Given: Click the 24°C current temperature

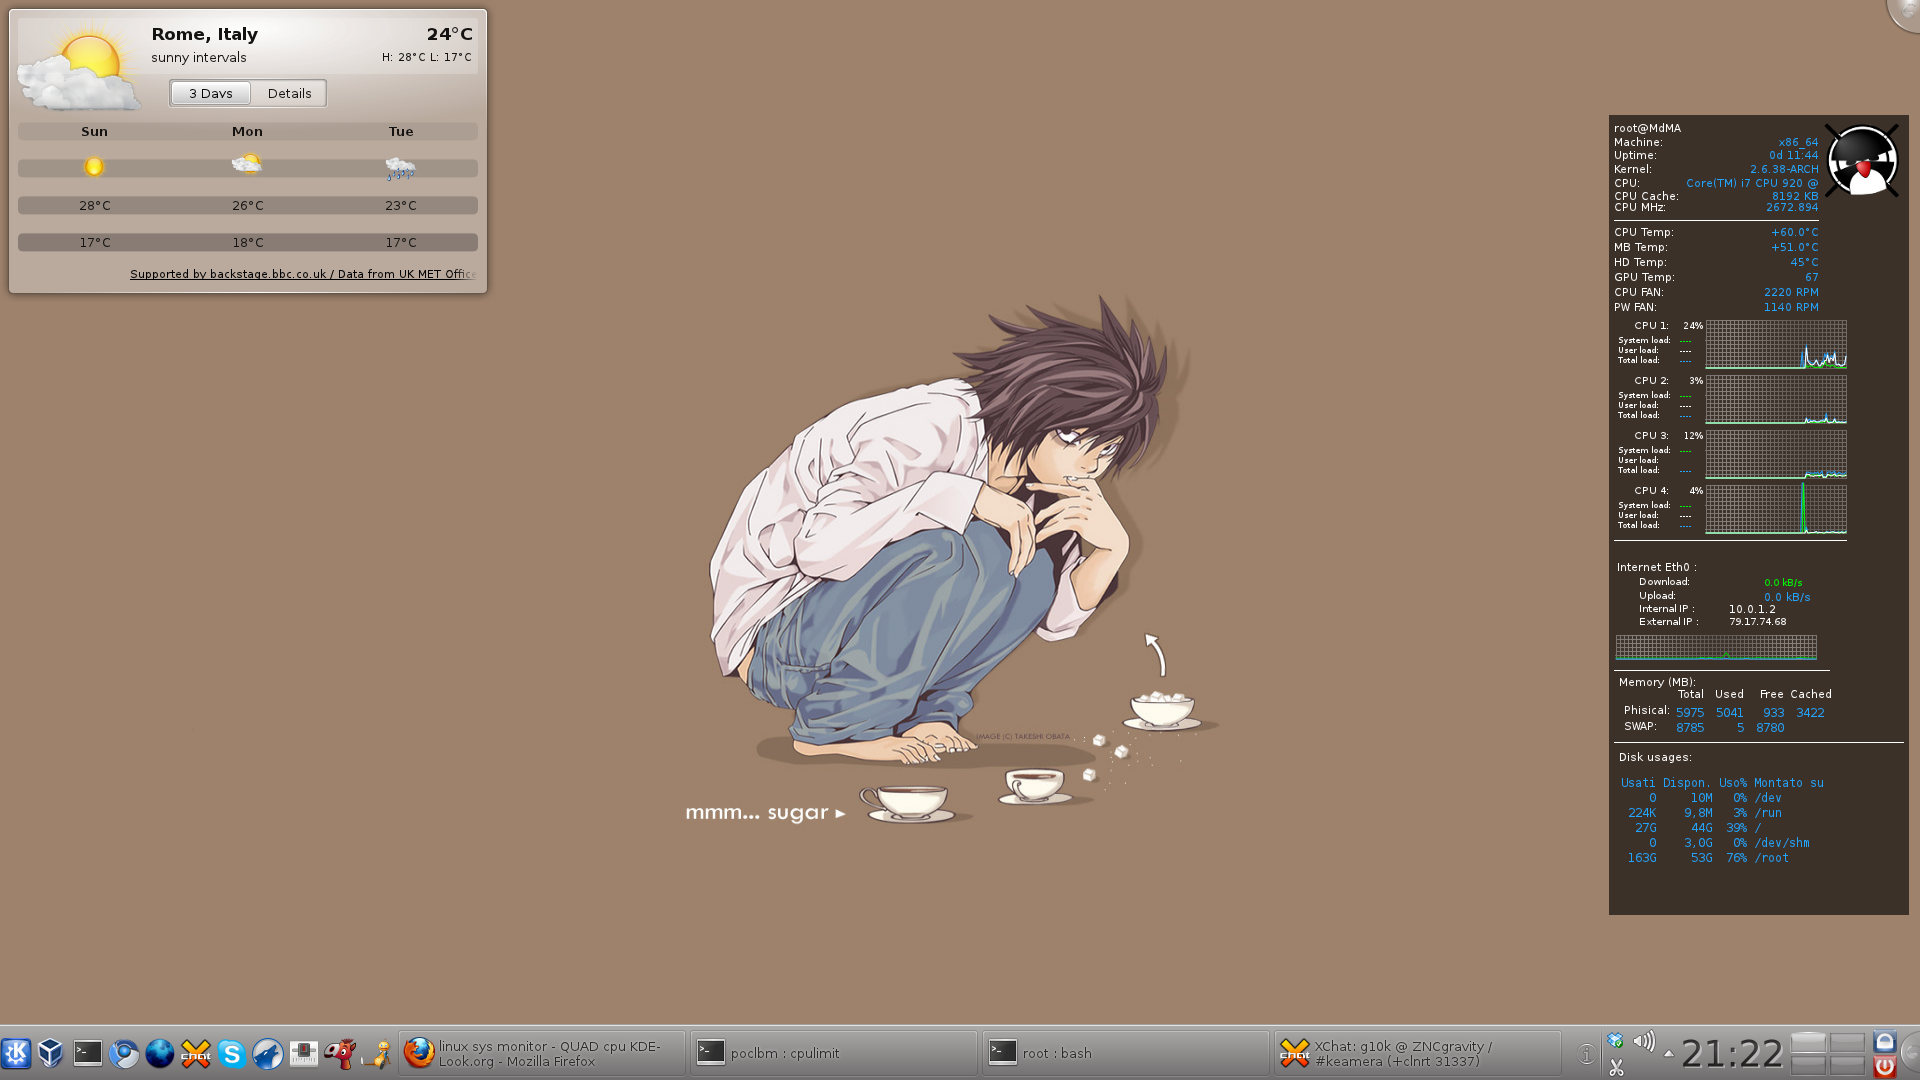Looking at the screenshot, I should [x=449, y=34].
